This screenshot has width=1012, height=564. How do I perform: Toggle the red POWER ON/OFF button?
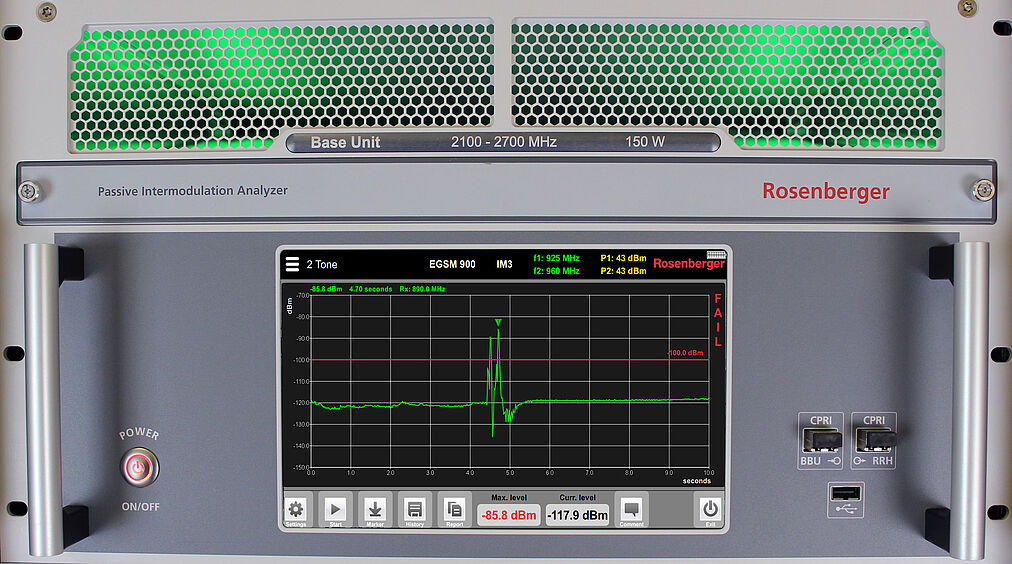(x=138, y=466)
